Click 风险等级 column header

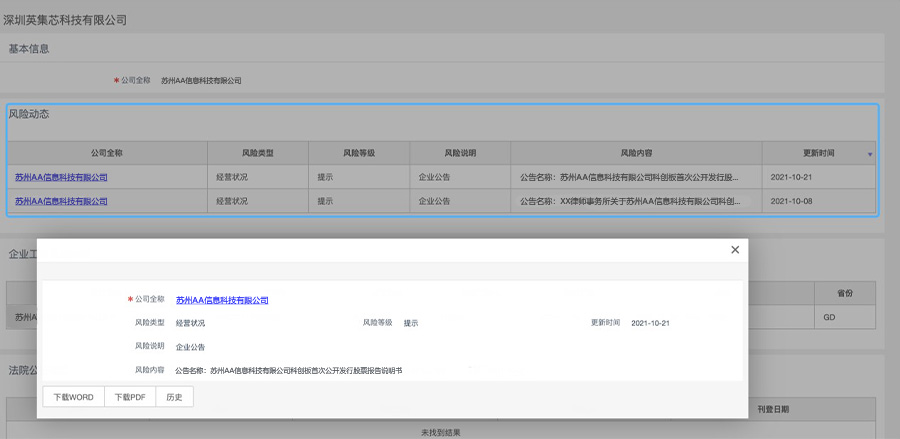(x=359, y=153)
